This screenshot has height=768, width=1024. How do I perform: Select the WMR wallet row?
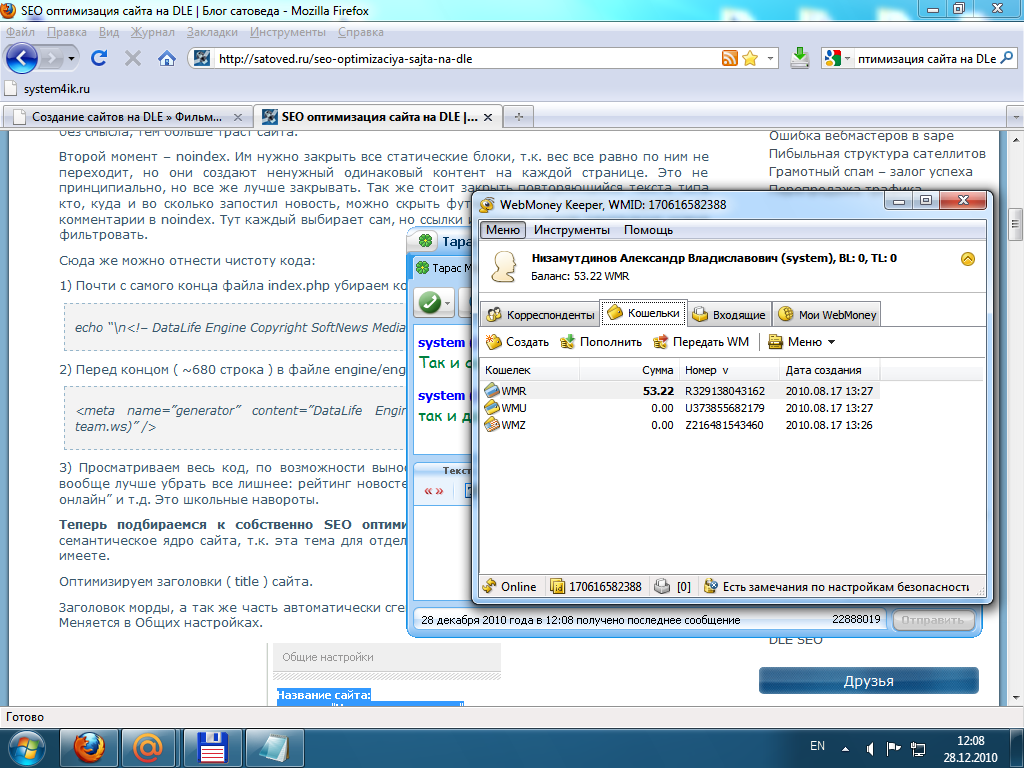click(x=680, y=391)
